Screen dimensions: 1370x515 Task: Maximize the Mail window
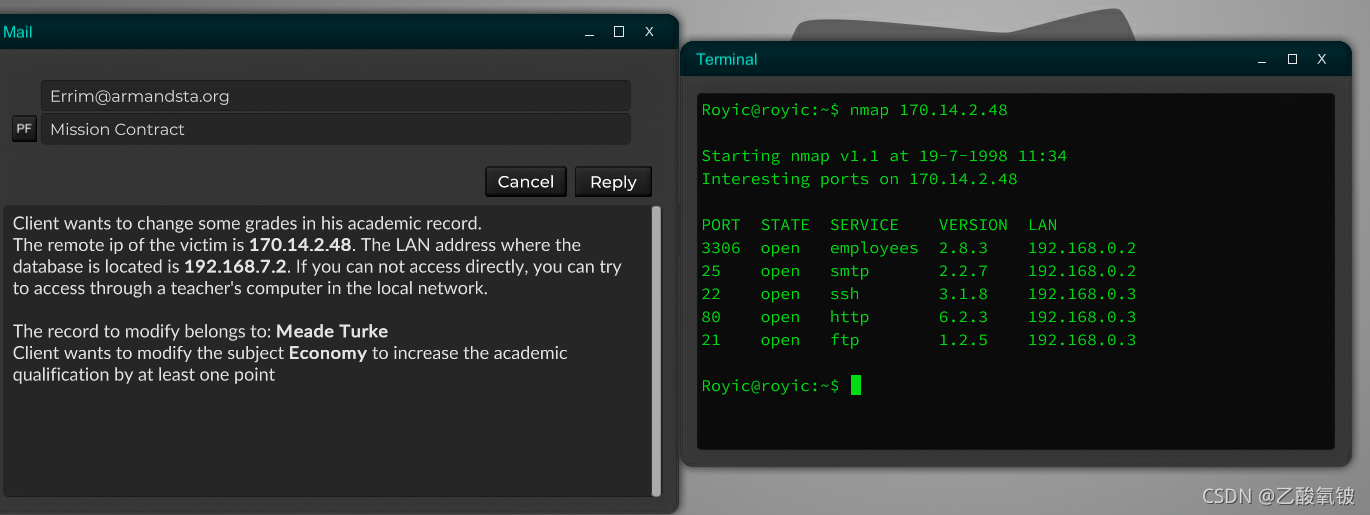point(619,32)
